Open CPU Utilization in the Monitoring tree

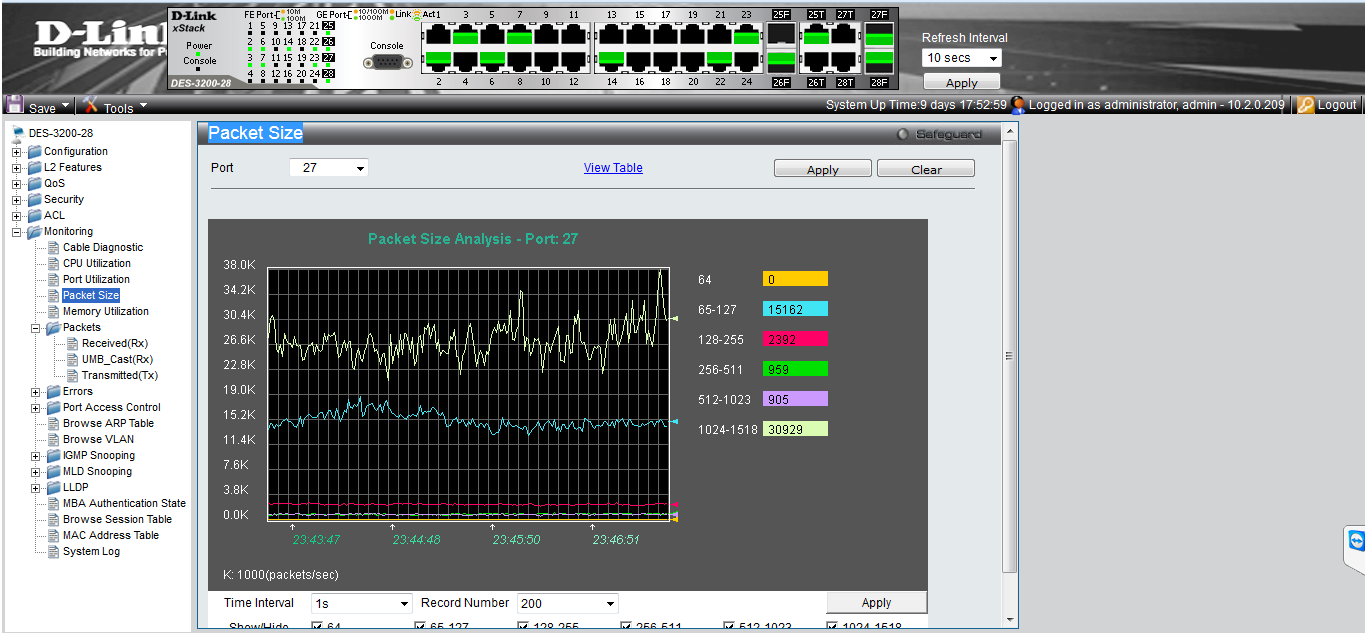pyautogui.click(x=96, y=263)
